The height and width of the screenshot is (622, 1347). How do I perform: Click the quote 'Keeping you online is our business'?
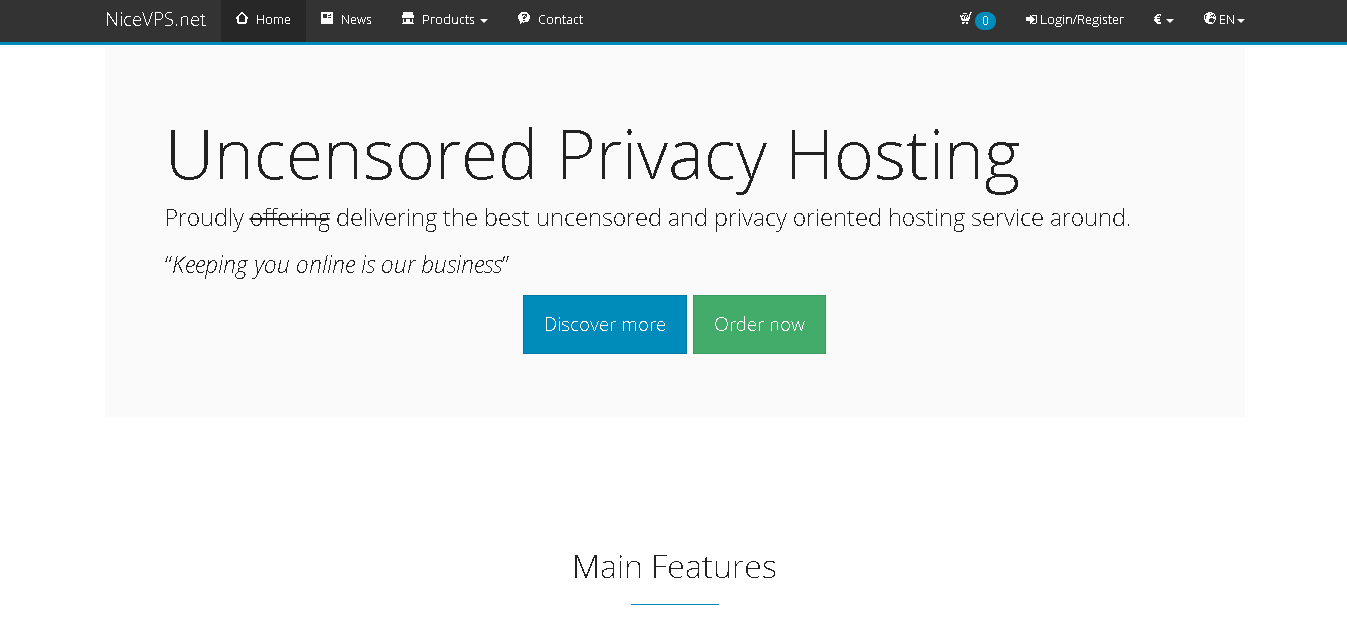point(337,265)
